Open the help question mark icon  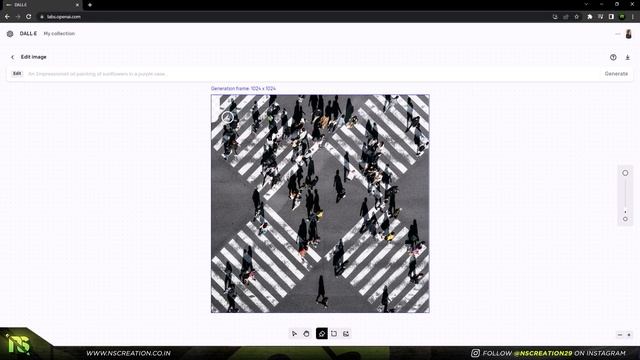click(x=613, y=57)
